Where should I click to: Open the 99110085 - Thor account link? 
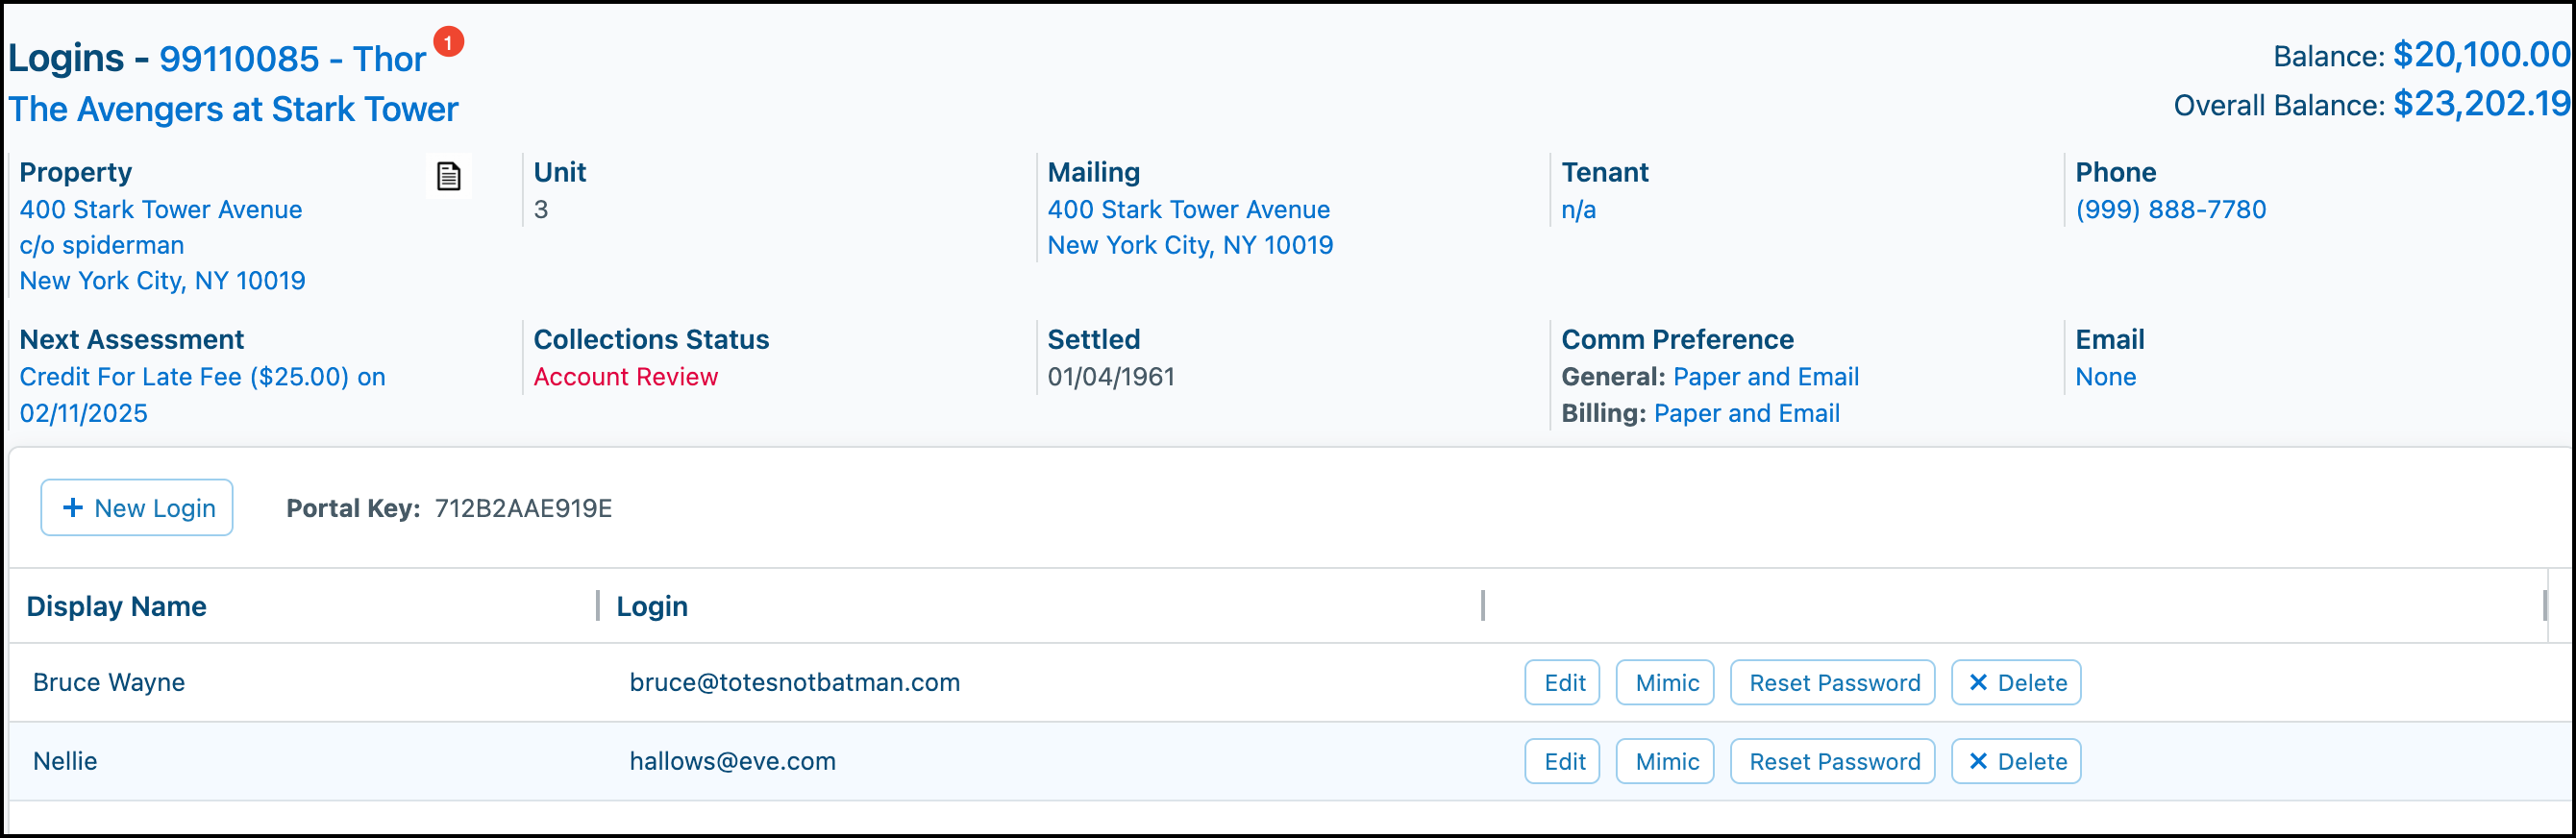coord(292,59)
